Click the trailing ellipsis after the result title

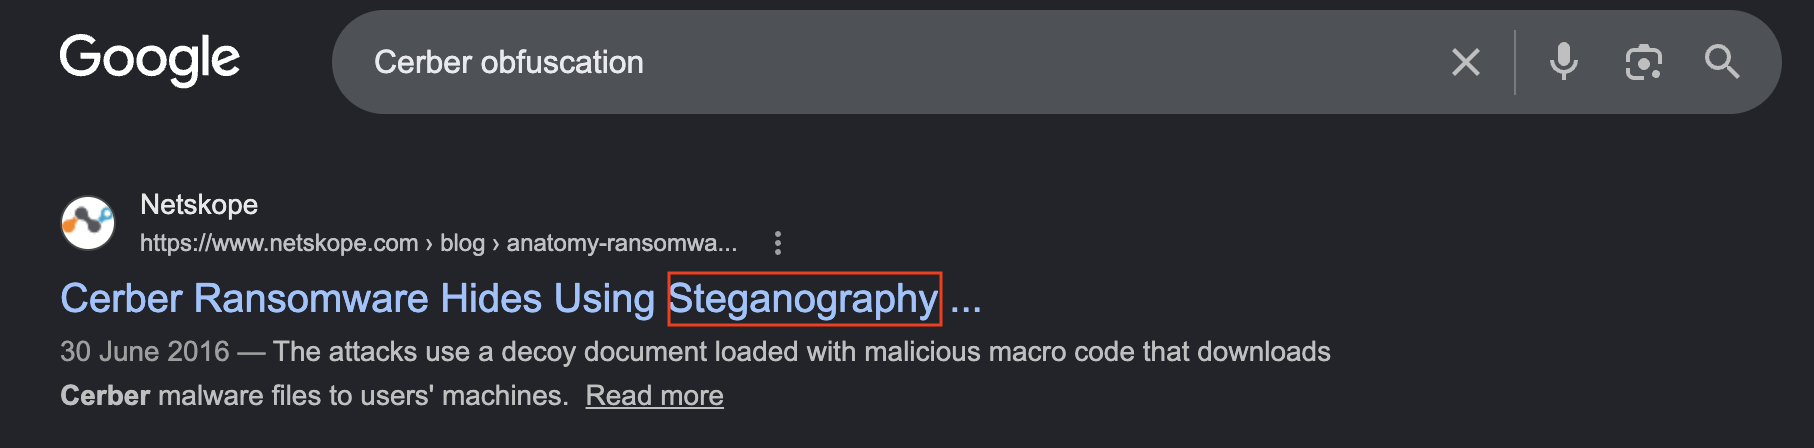point(966,300)
